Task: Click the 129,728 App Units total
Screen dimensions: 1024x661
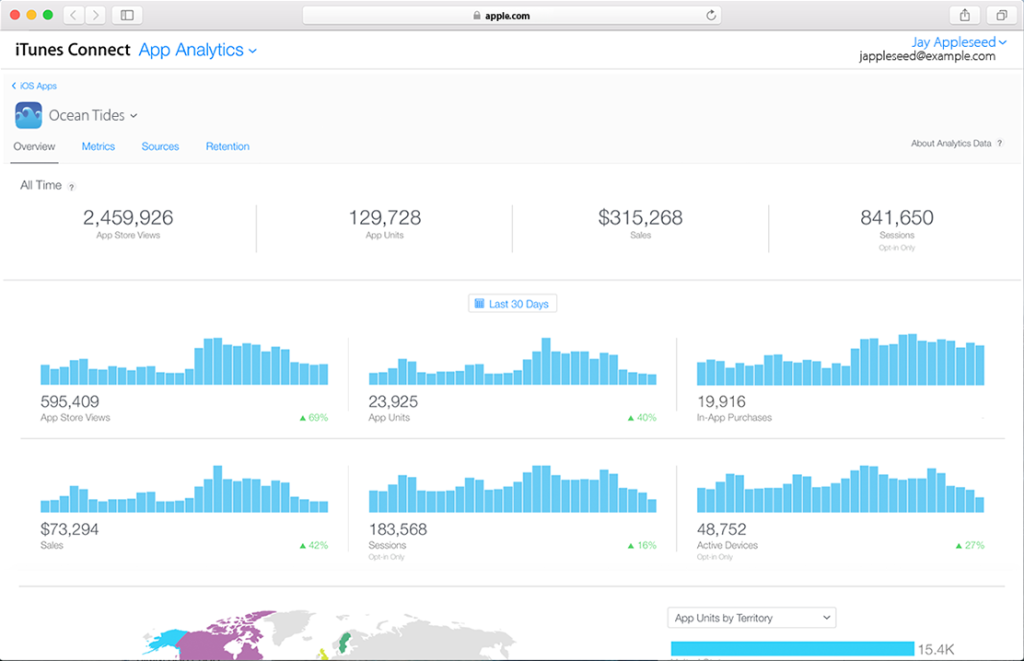Action: tap(385, 218)
